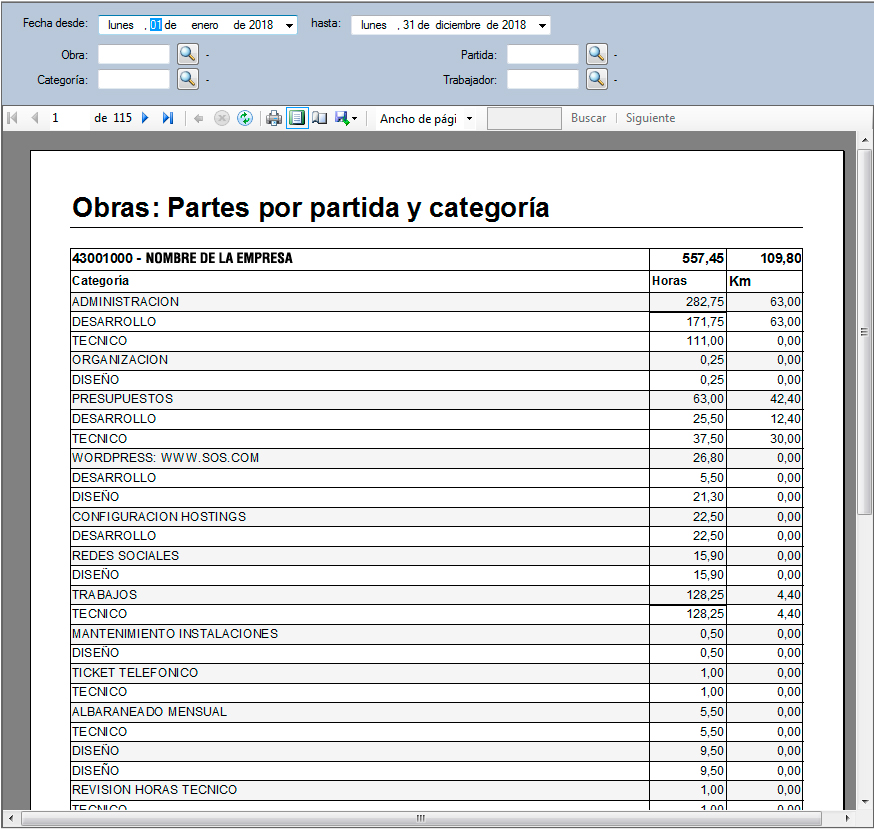Go to first report page
The width and height of the screenshot is (874, 830).
pyautogui.click(x=12, y=118)
